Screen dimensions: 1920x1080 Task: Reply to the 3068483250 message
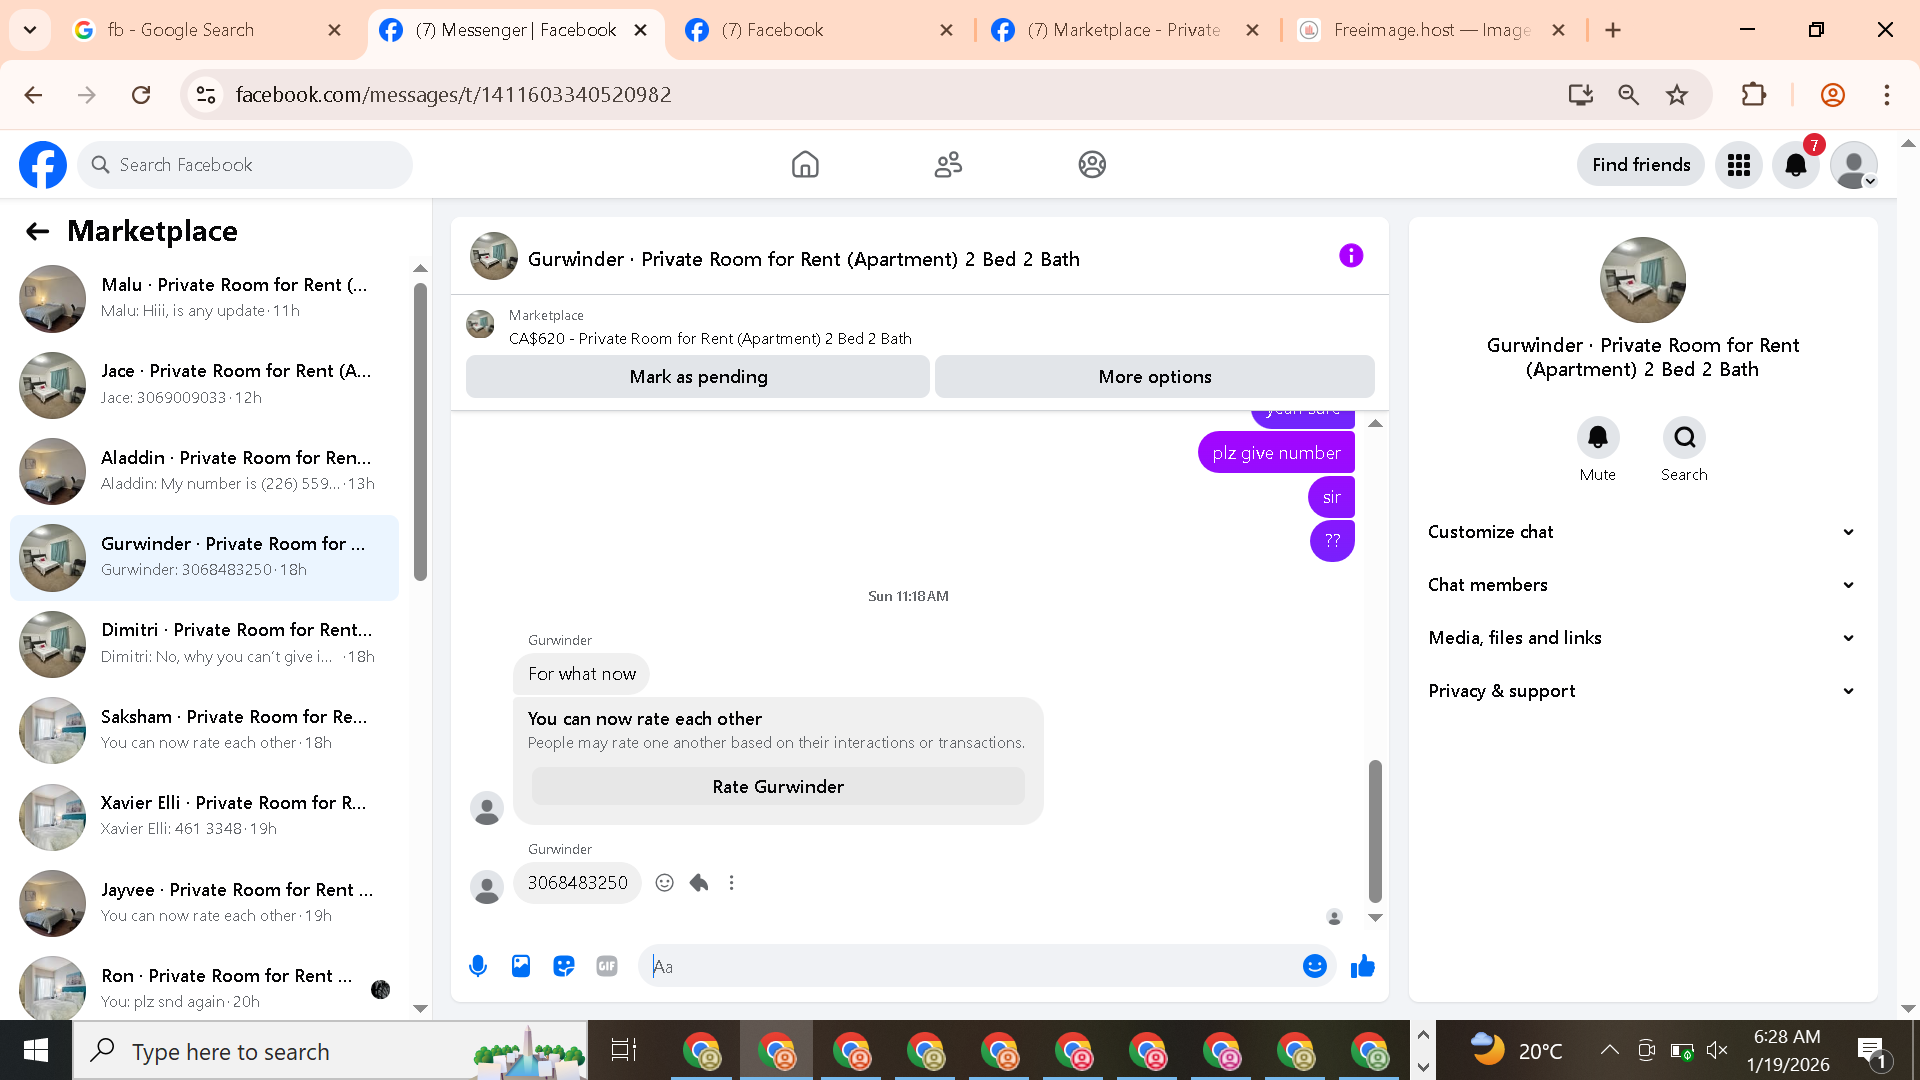[699, 883]
